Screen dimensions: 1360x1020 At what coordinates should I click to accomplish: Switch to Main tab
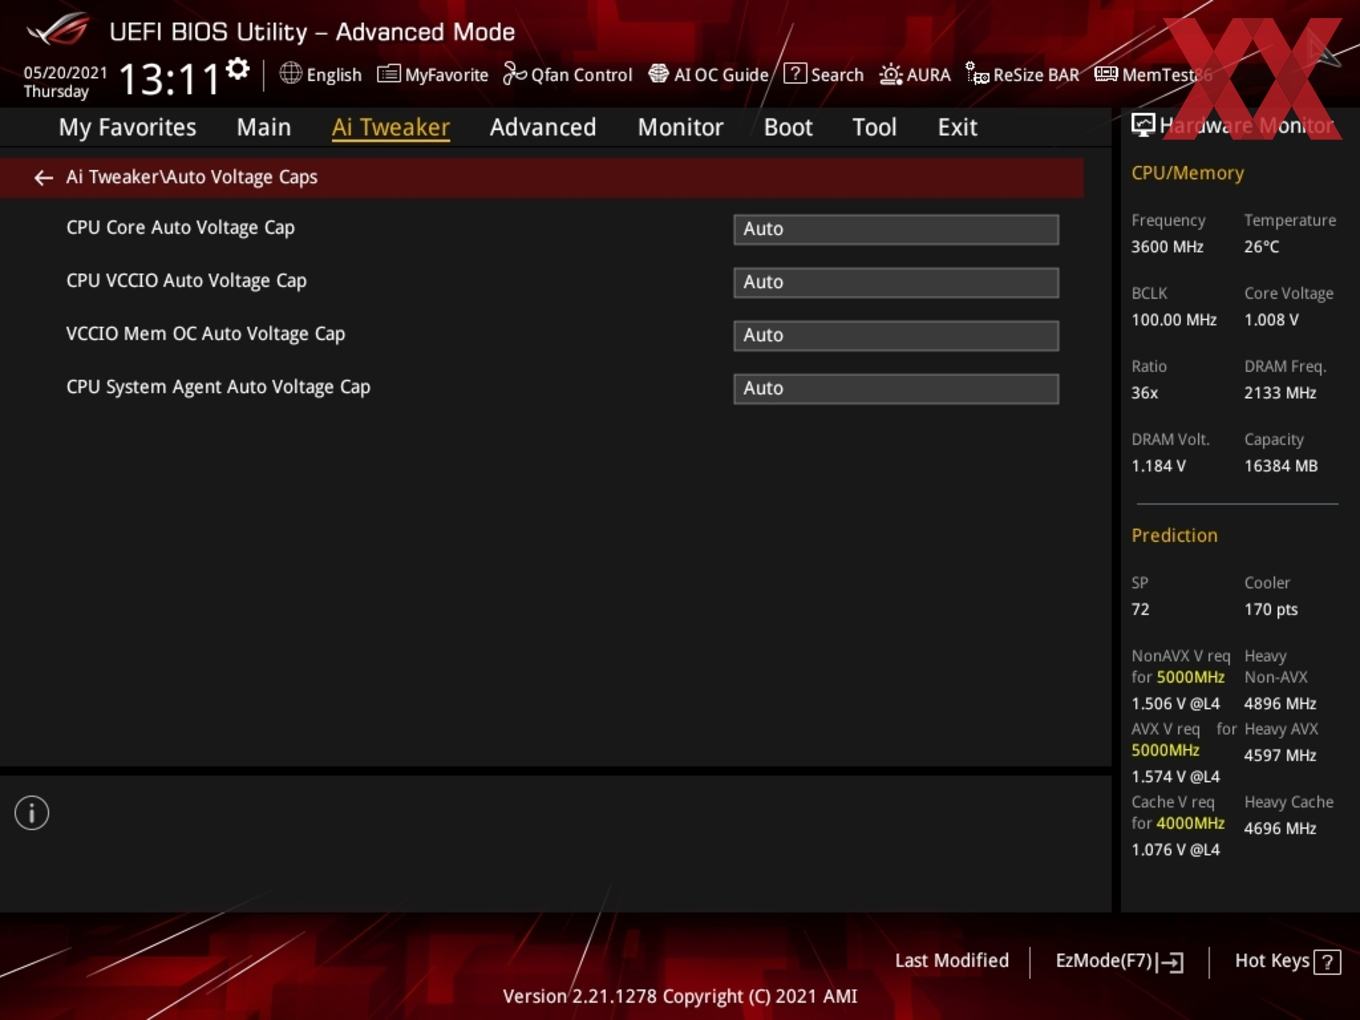point(264,127)
